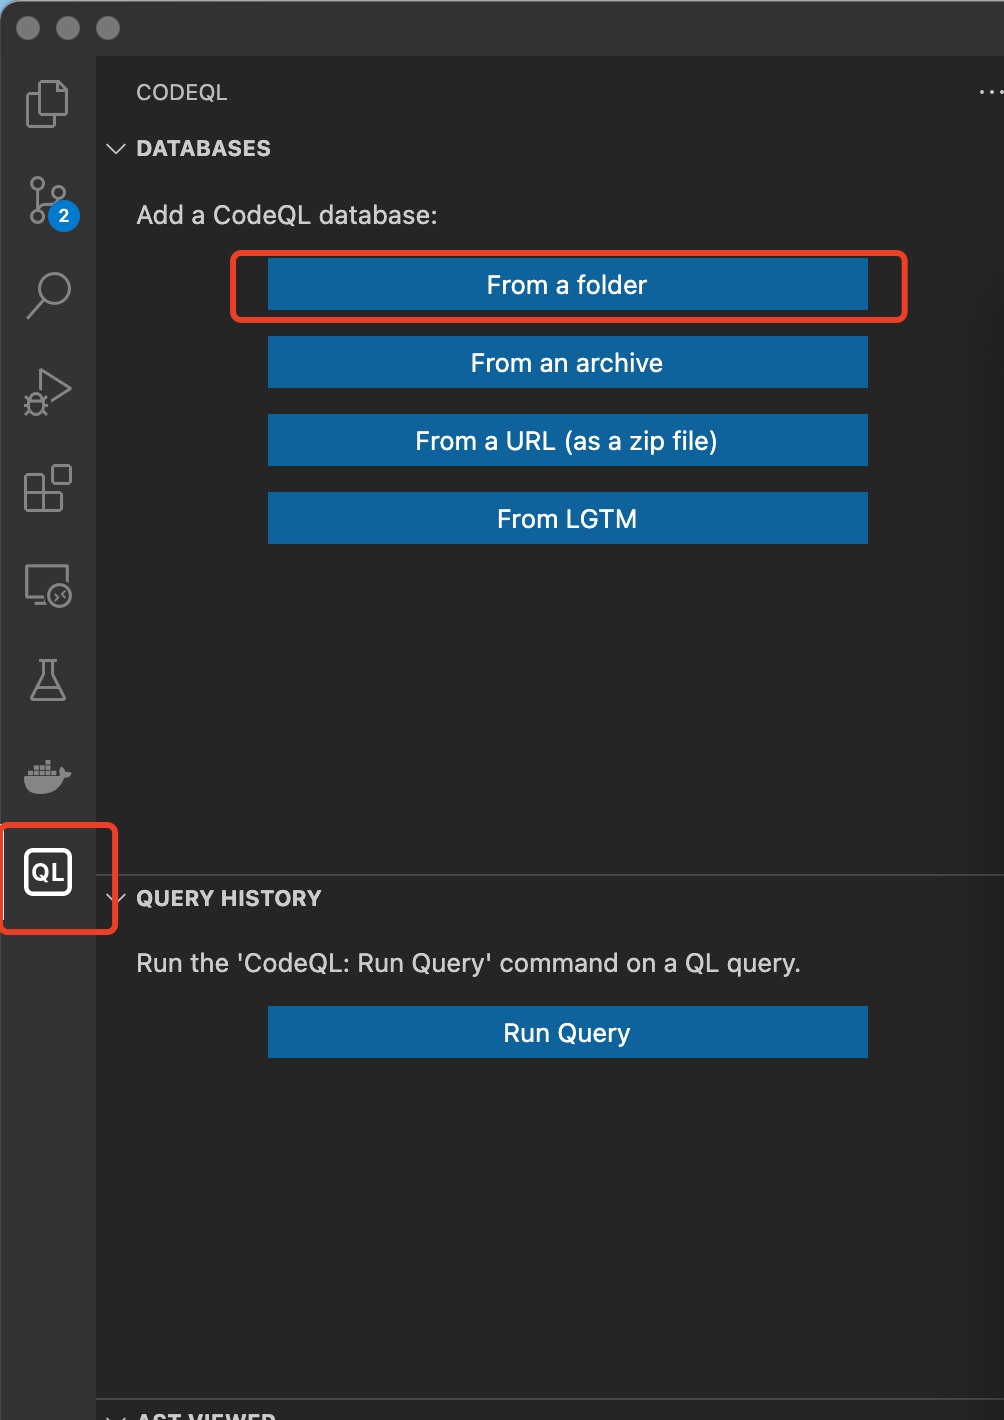
Task: Open the Search view icon
Action: point(48,296)
